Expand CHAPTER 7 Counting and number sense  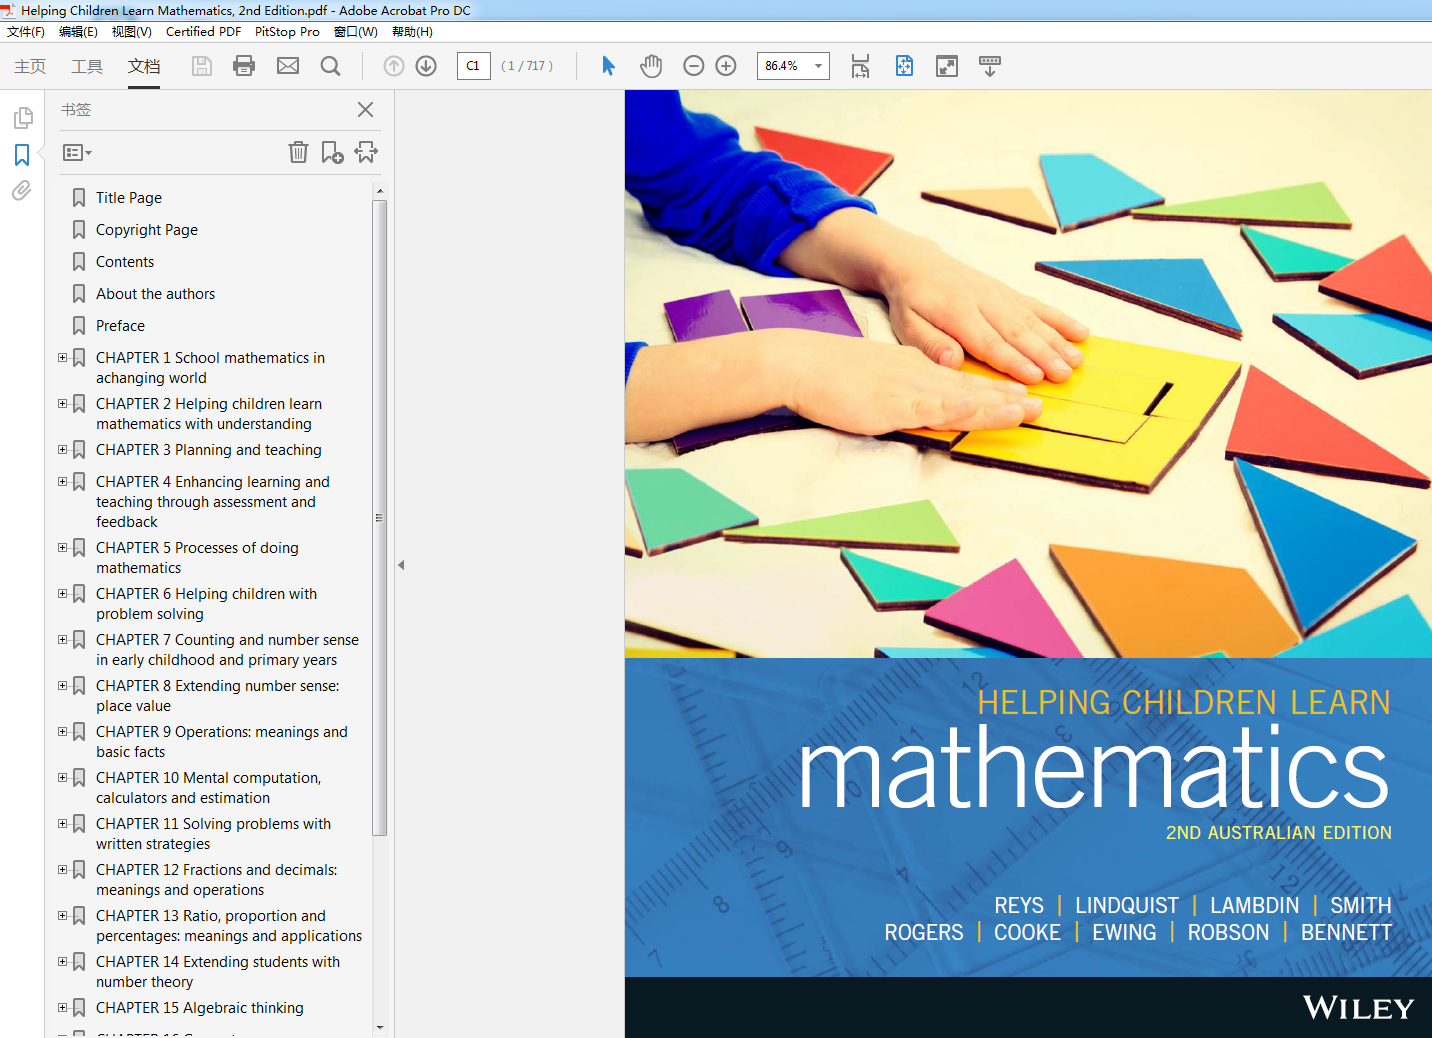point(63,639)
